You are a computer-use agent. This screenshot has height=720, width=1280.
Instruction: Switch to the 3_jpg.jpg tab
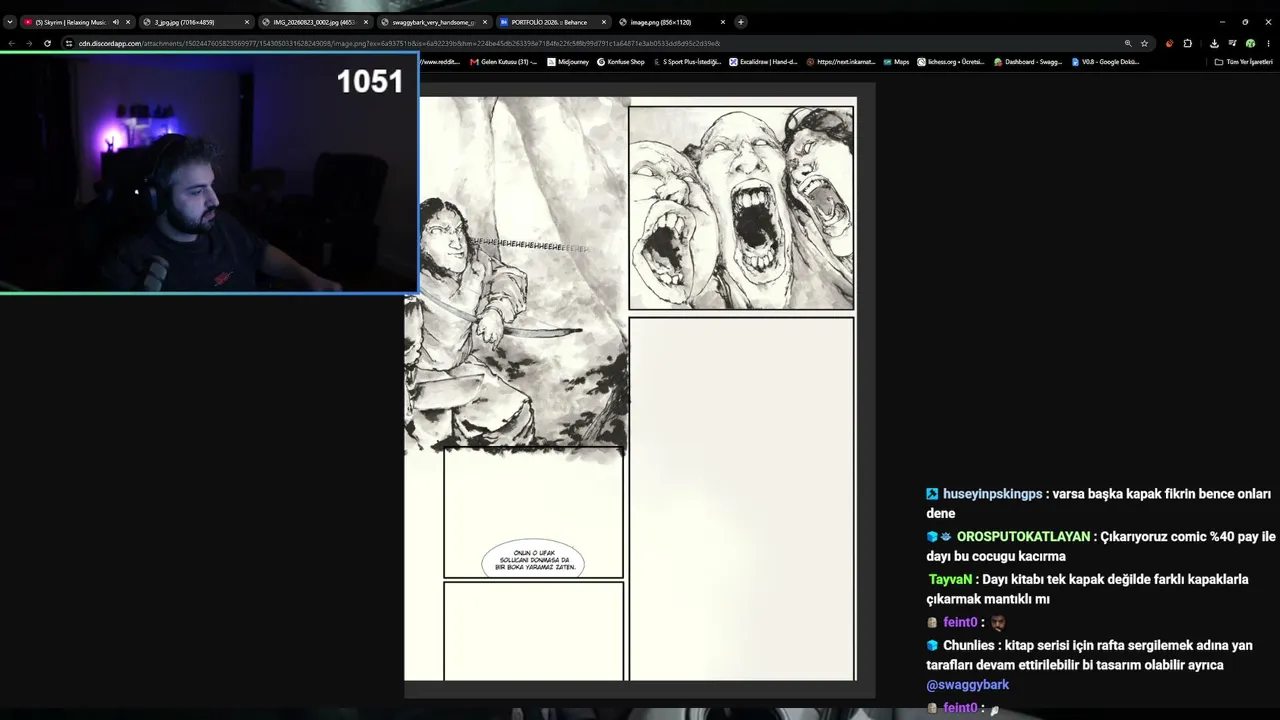coord(195,22)
